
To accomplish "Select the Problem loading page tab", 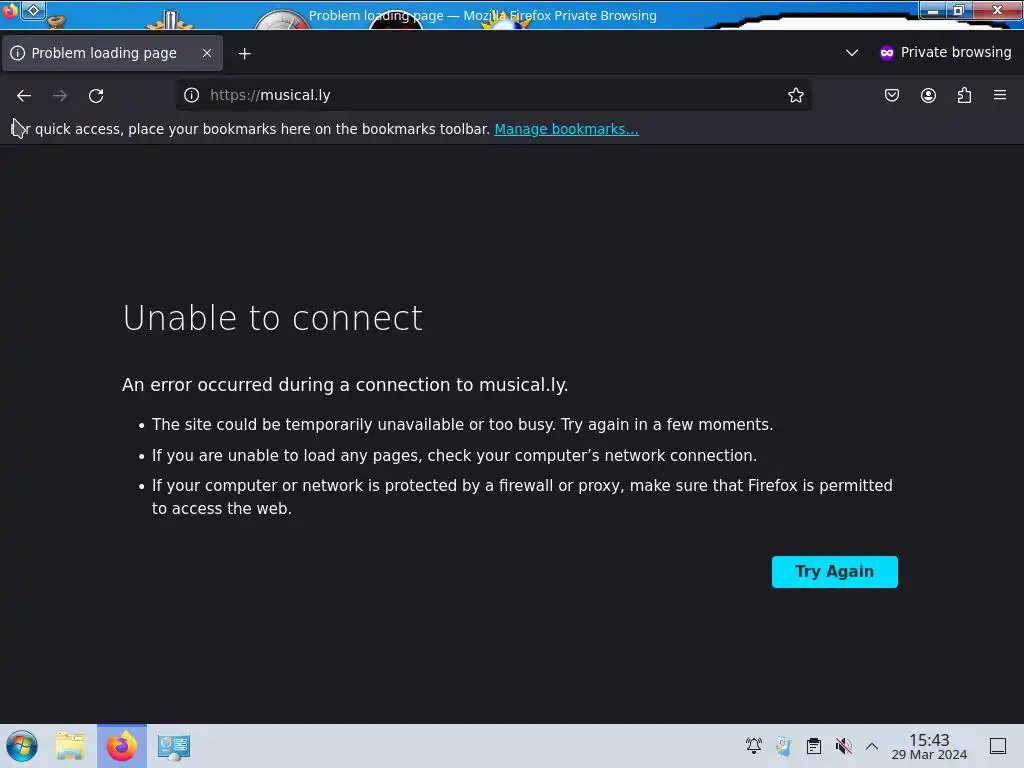I will (x=112, y=53).
